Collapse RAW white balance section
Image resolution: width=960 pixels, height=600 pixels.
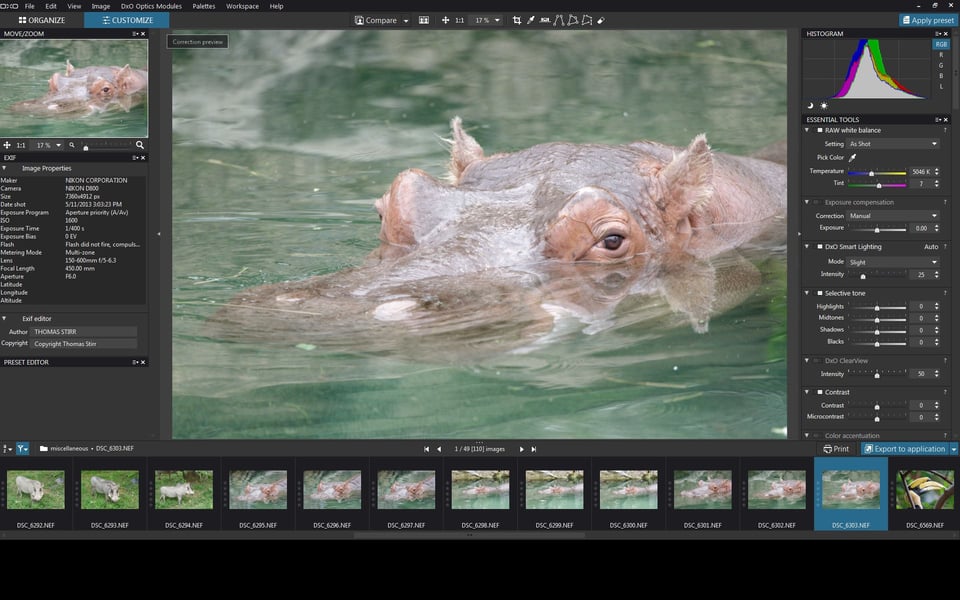coord(807,130)
